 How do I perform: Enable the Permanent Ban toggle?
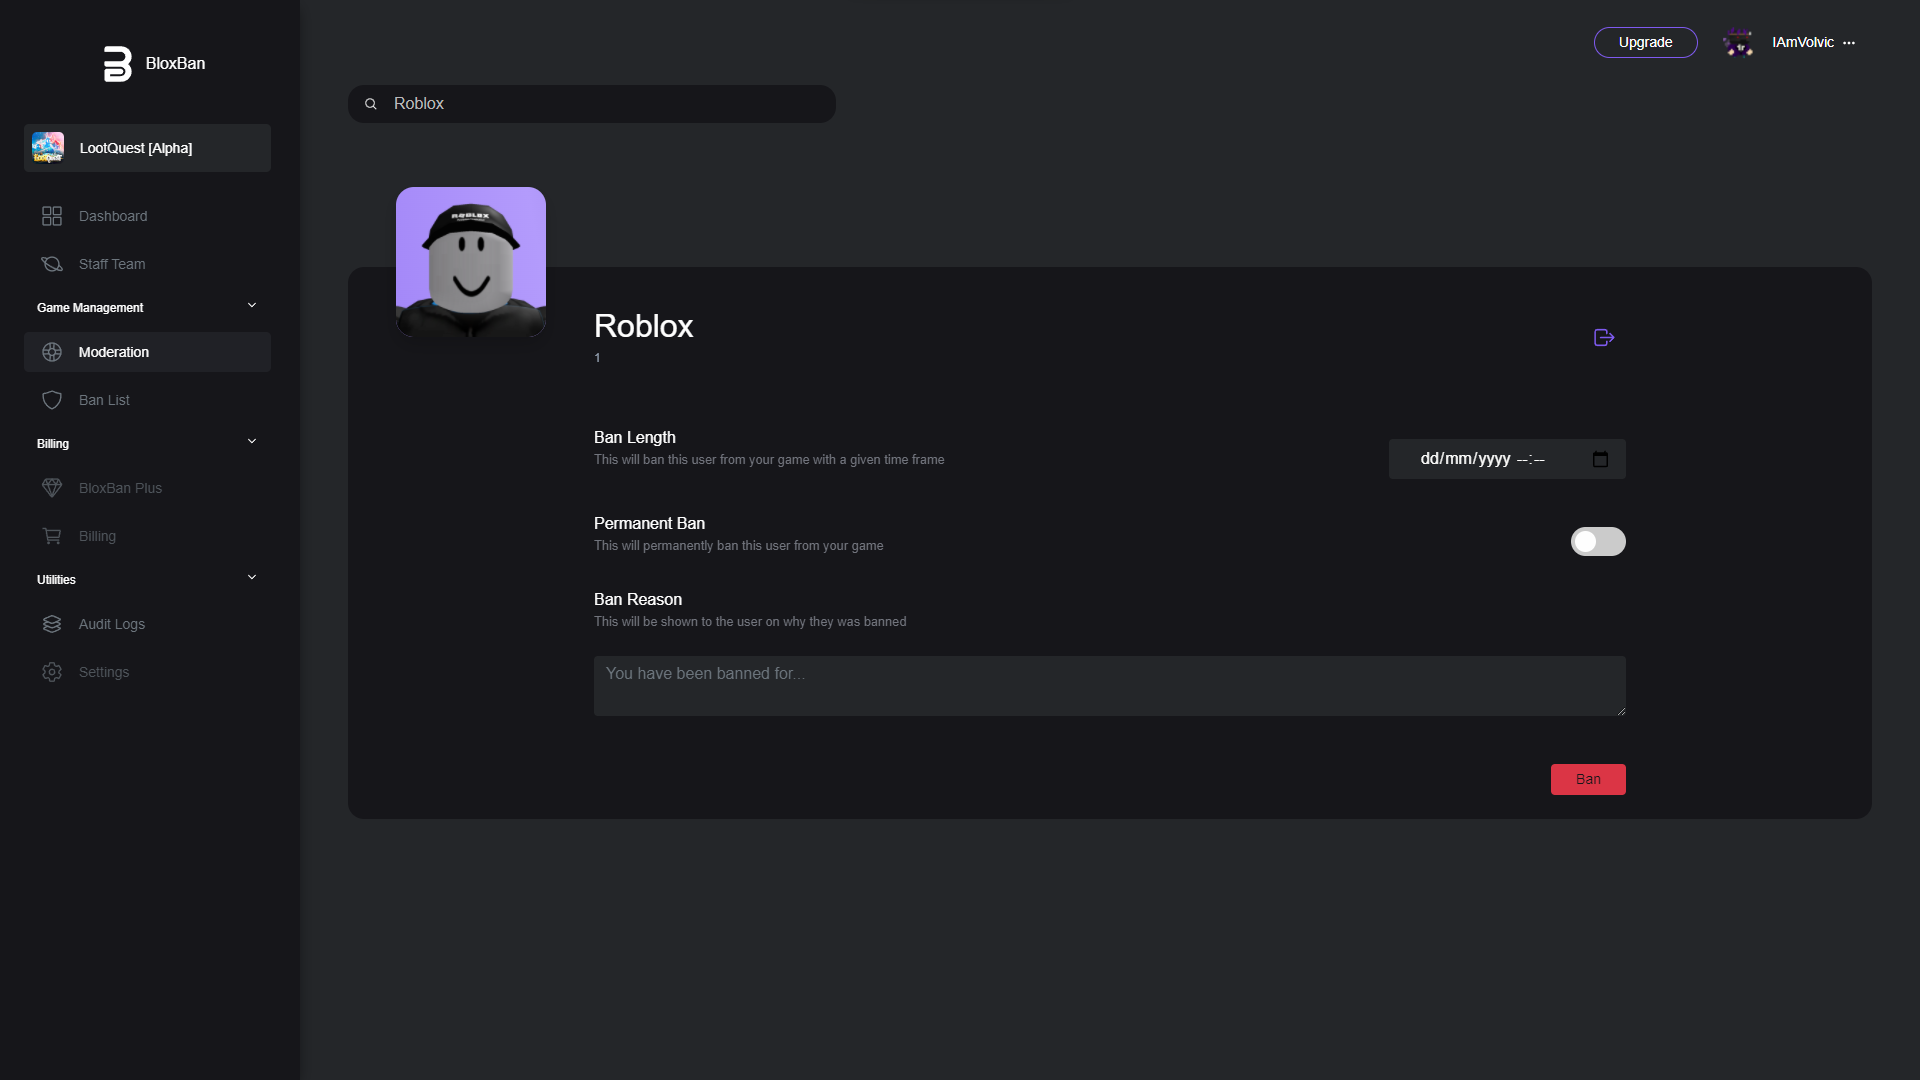[1597, 542]
